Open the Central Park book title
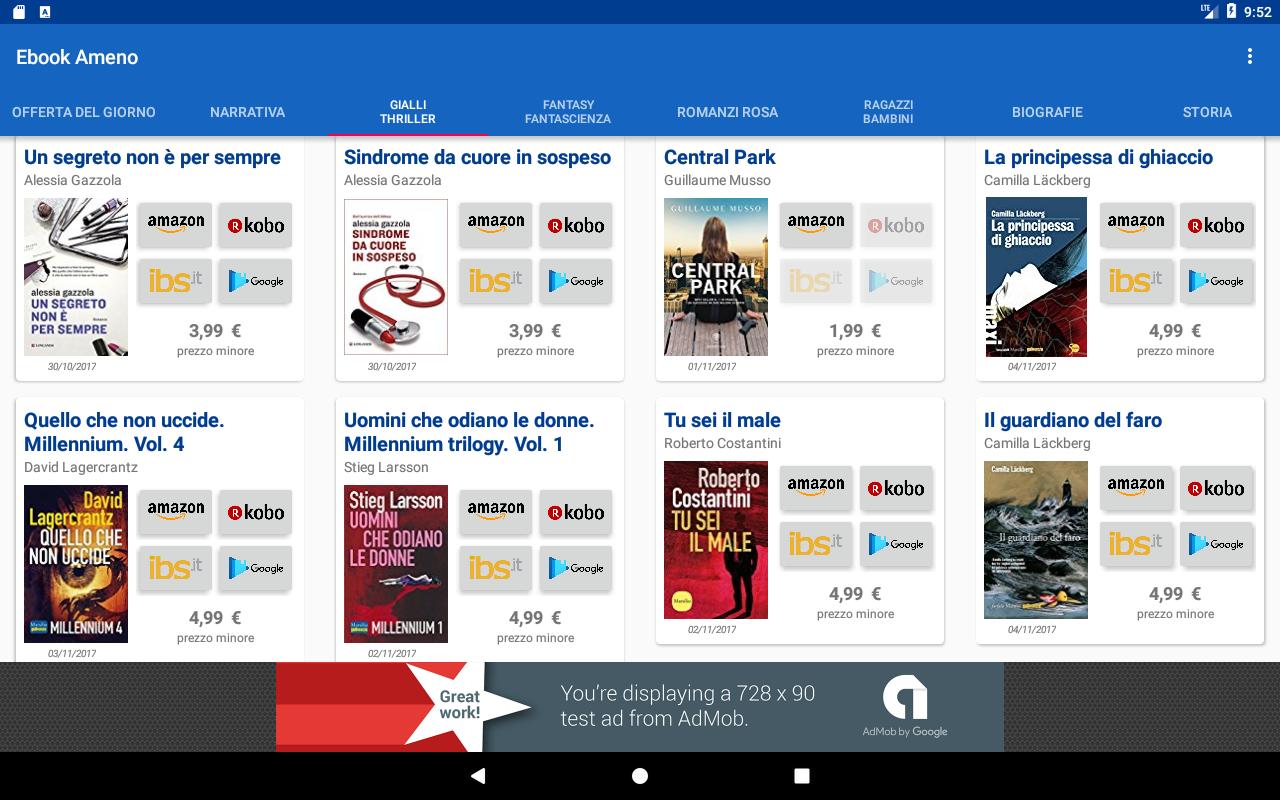This screenshot has height=800, width=1280. [x=720, y=157]
